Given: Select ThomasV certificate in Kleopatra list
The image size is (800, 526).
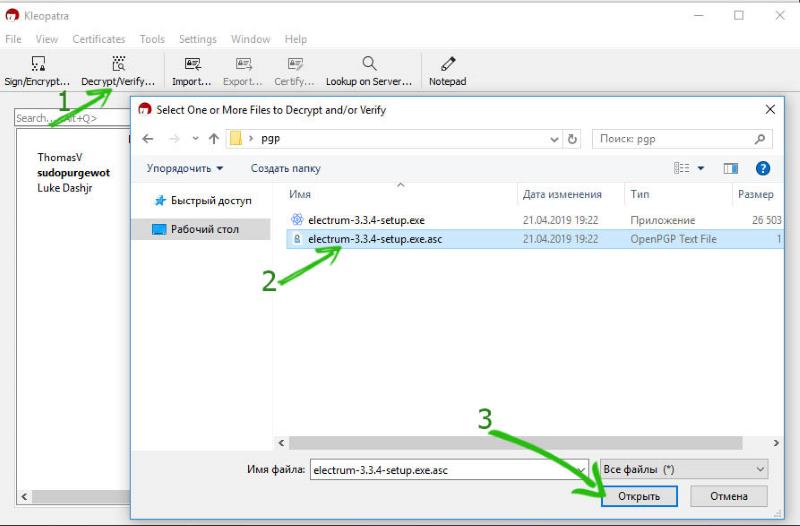Looking at the screenshot, I should [60, 157].
